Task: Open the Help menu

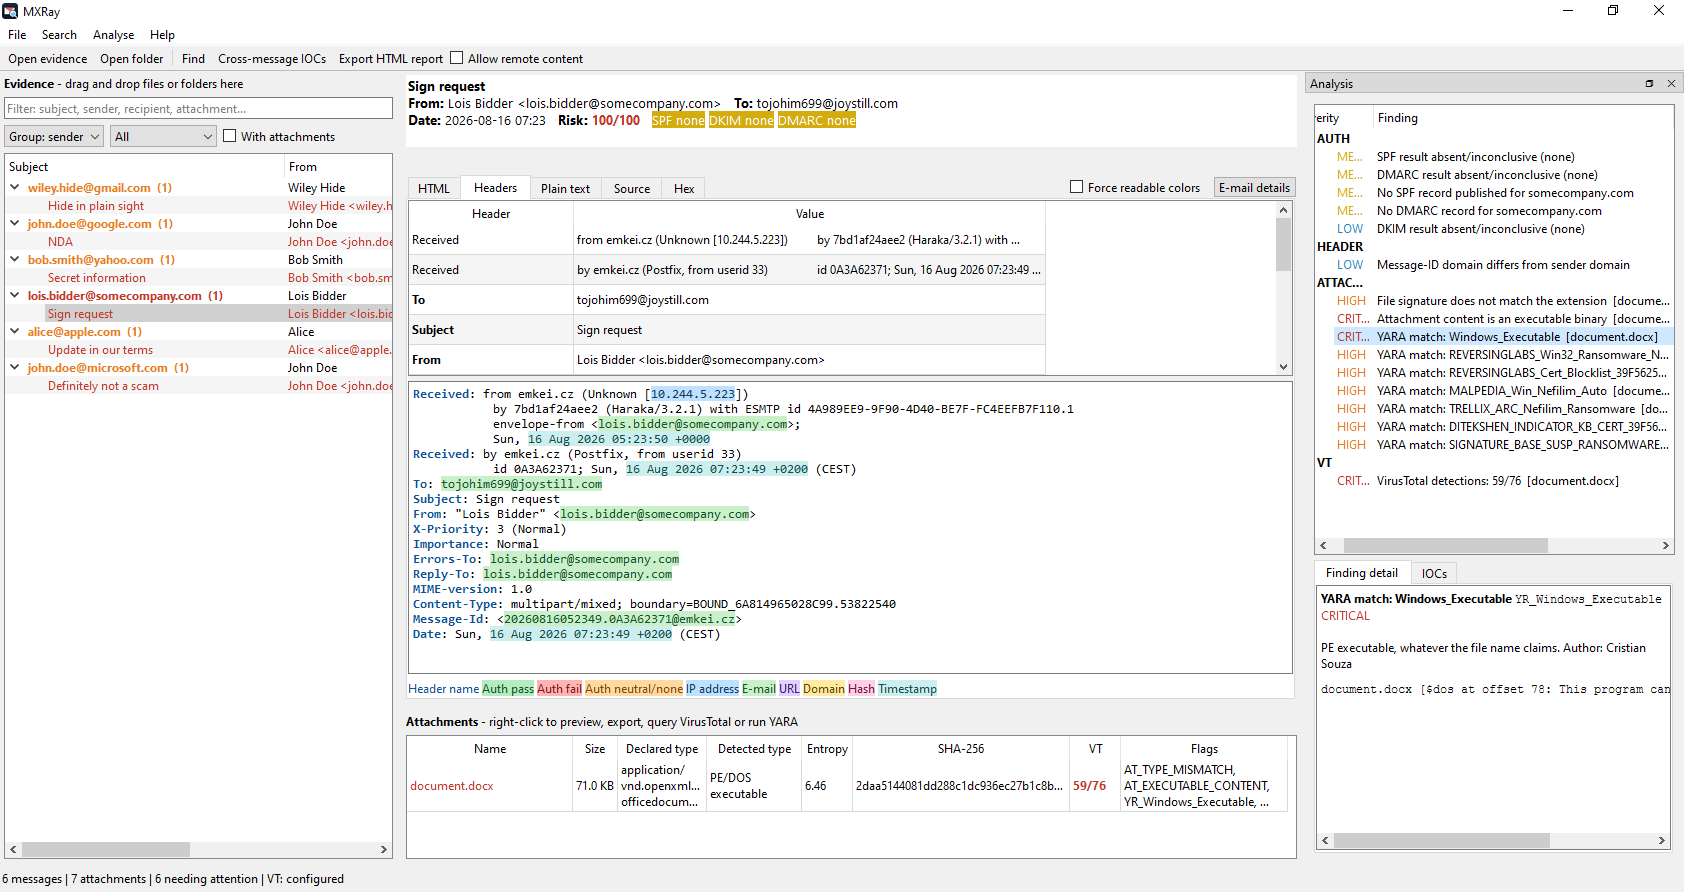Action: [162, 35]
